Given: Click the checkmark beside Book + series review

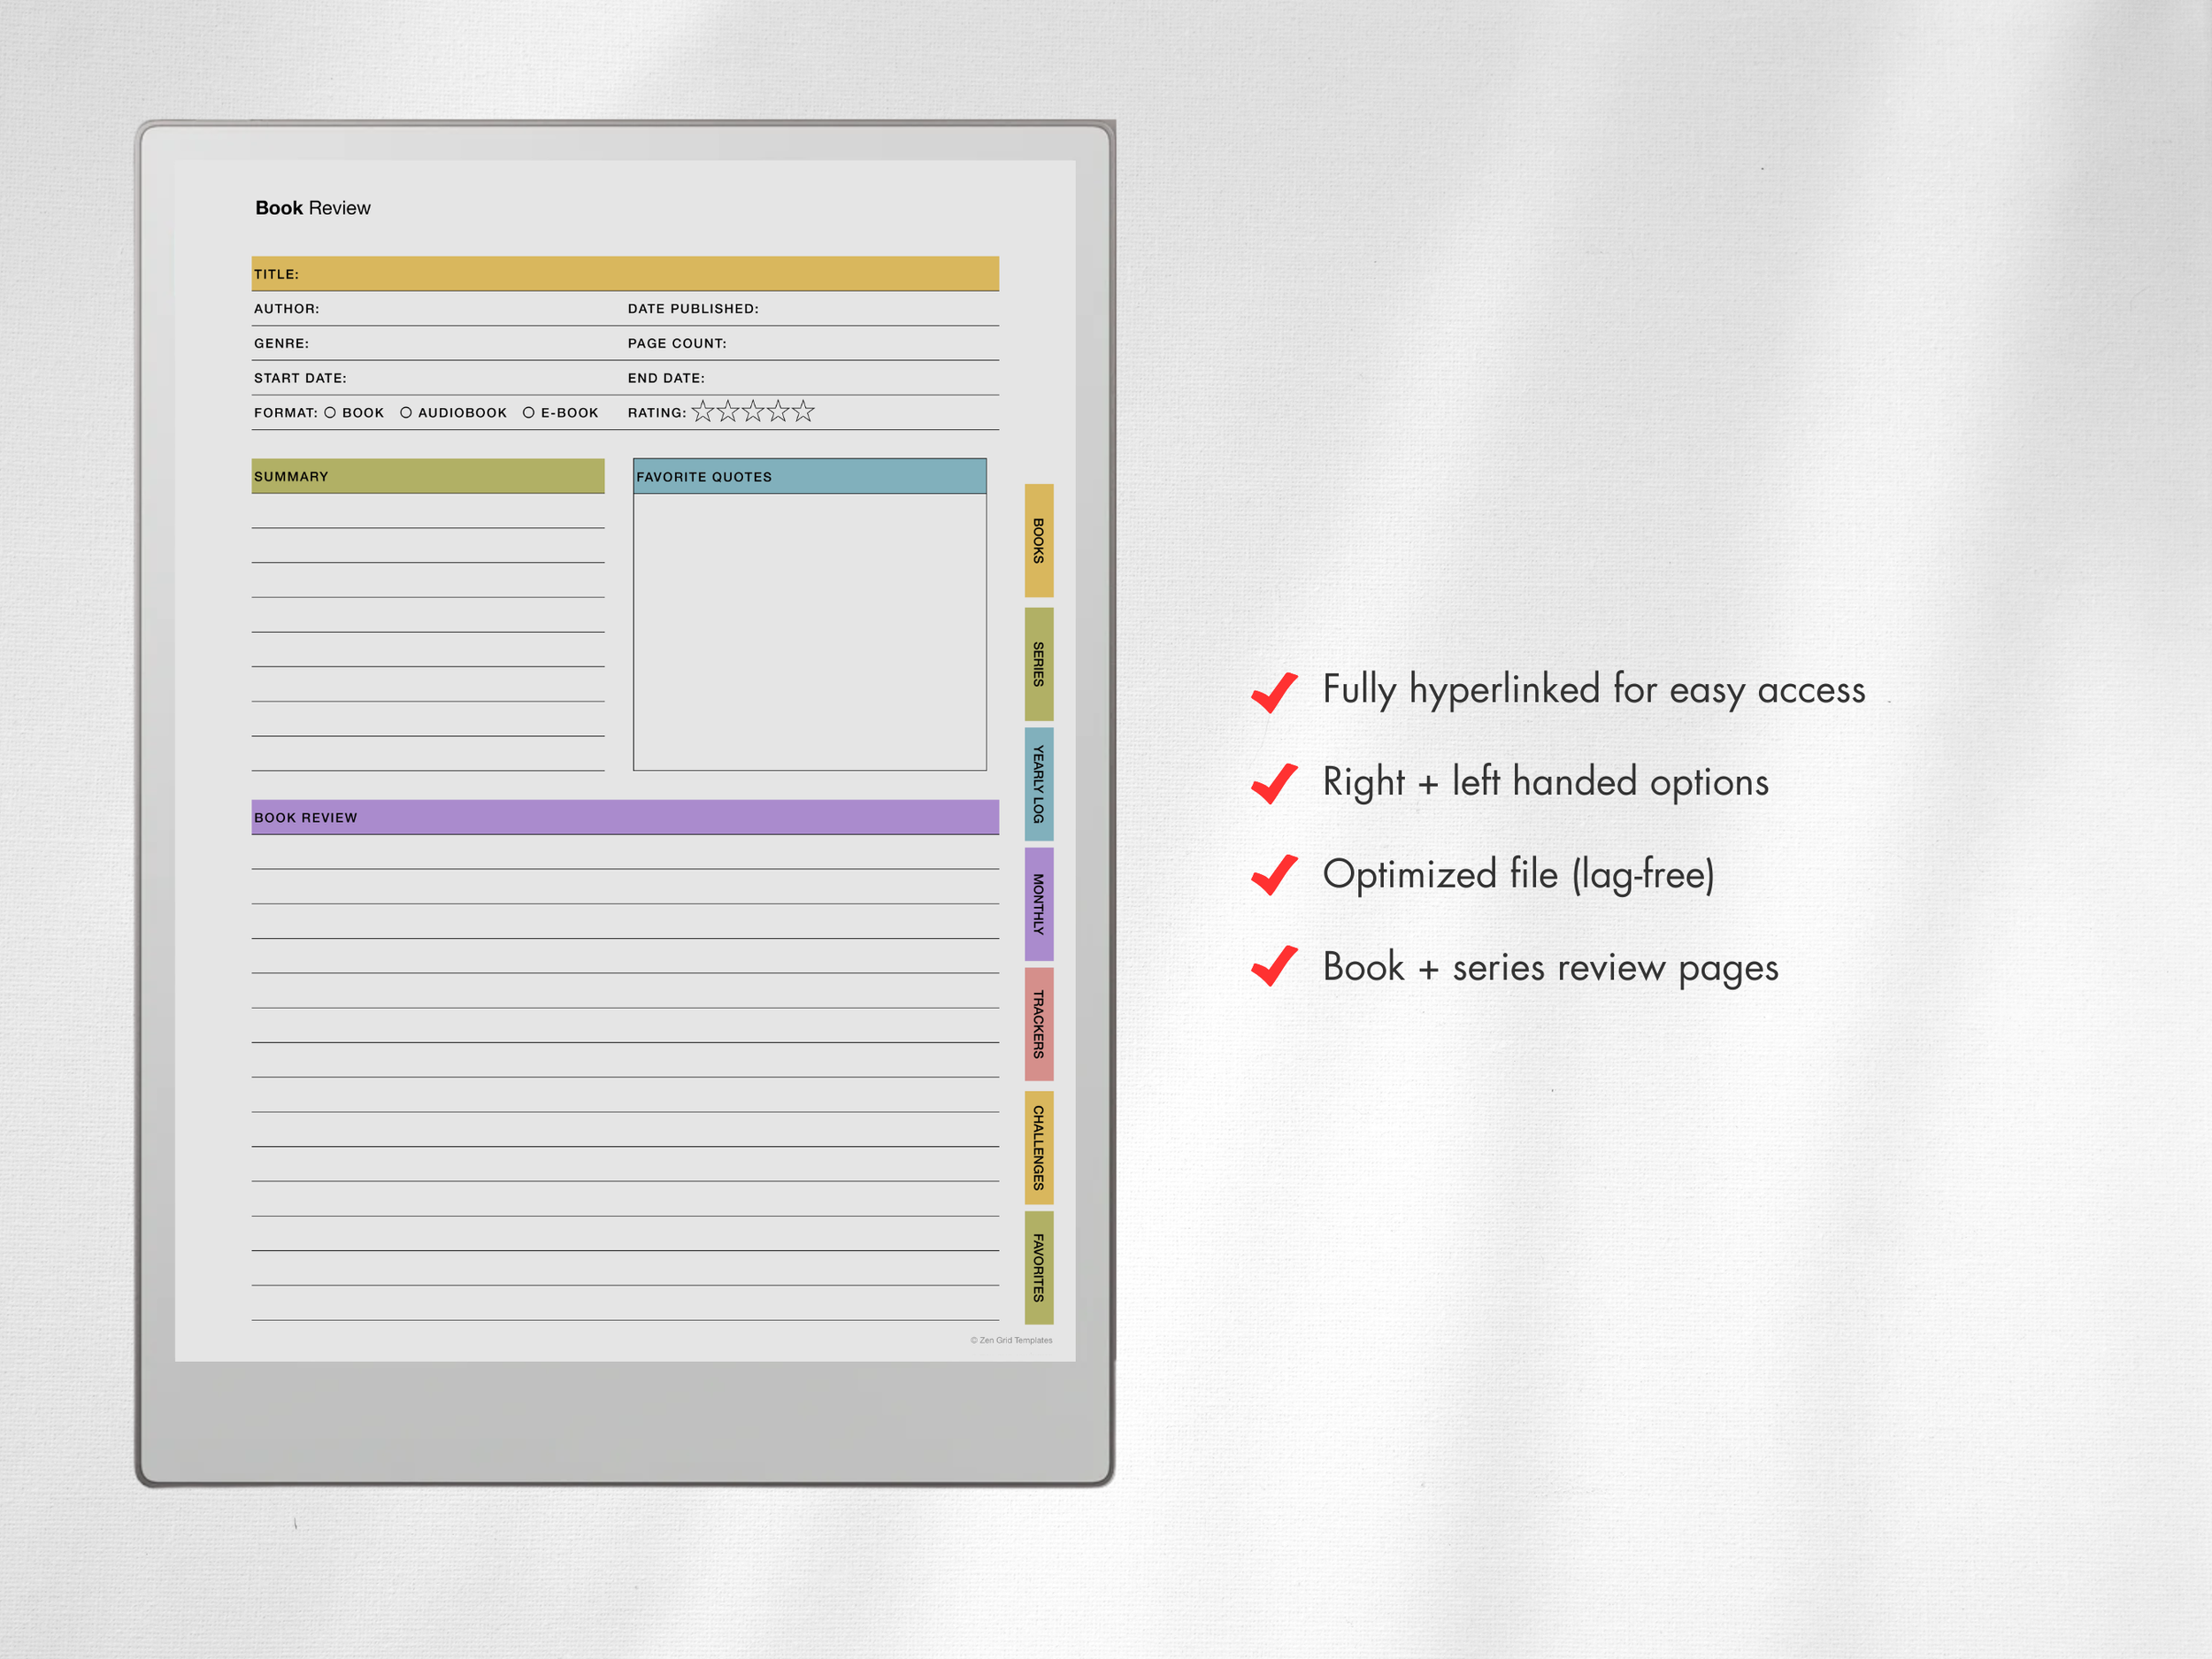Looking at the screenshot, I should pyautogui.click(x=1275, y=967).
